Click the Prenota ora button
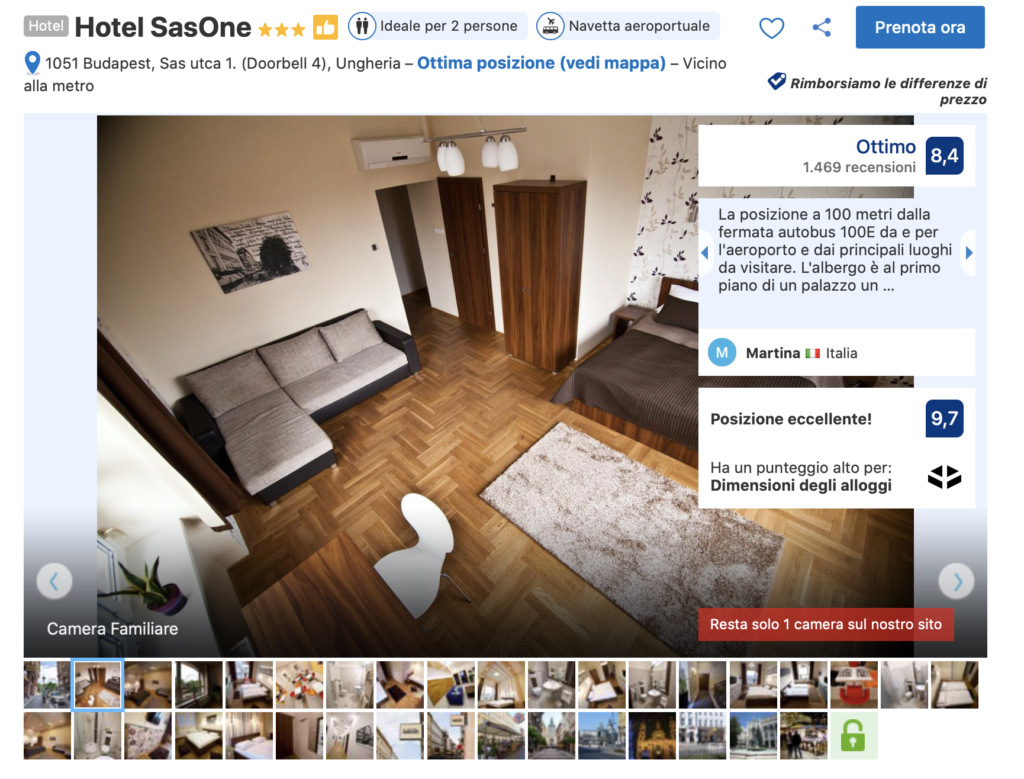1024x779 pixels. click(x=920, y=27)
